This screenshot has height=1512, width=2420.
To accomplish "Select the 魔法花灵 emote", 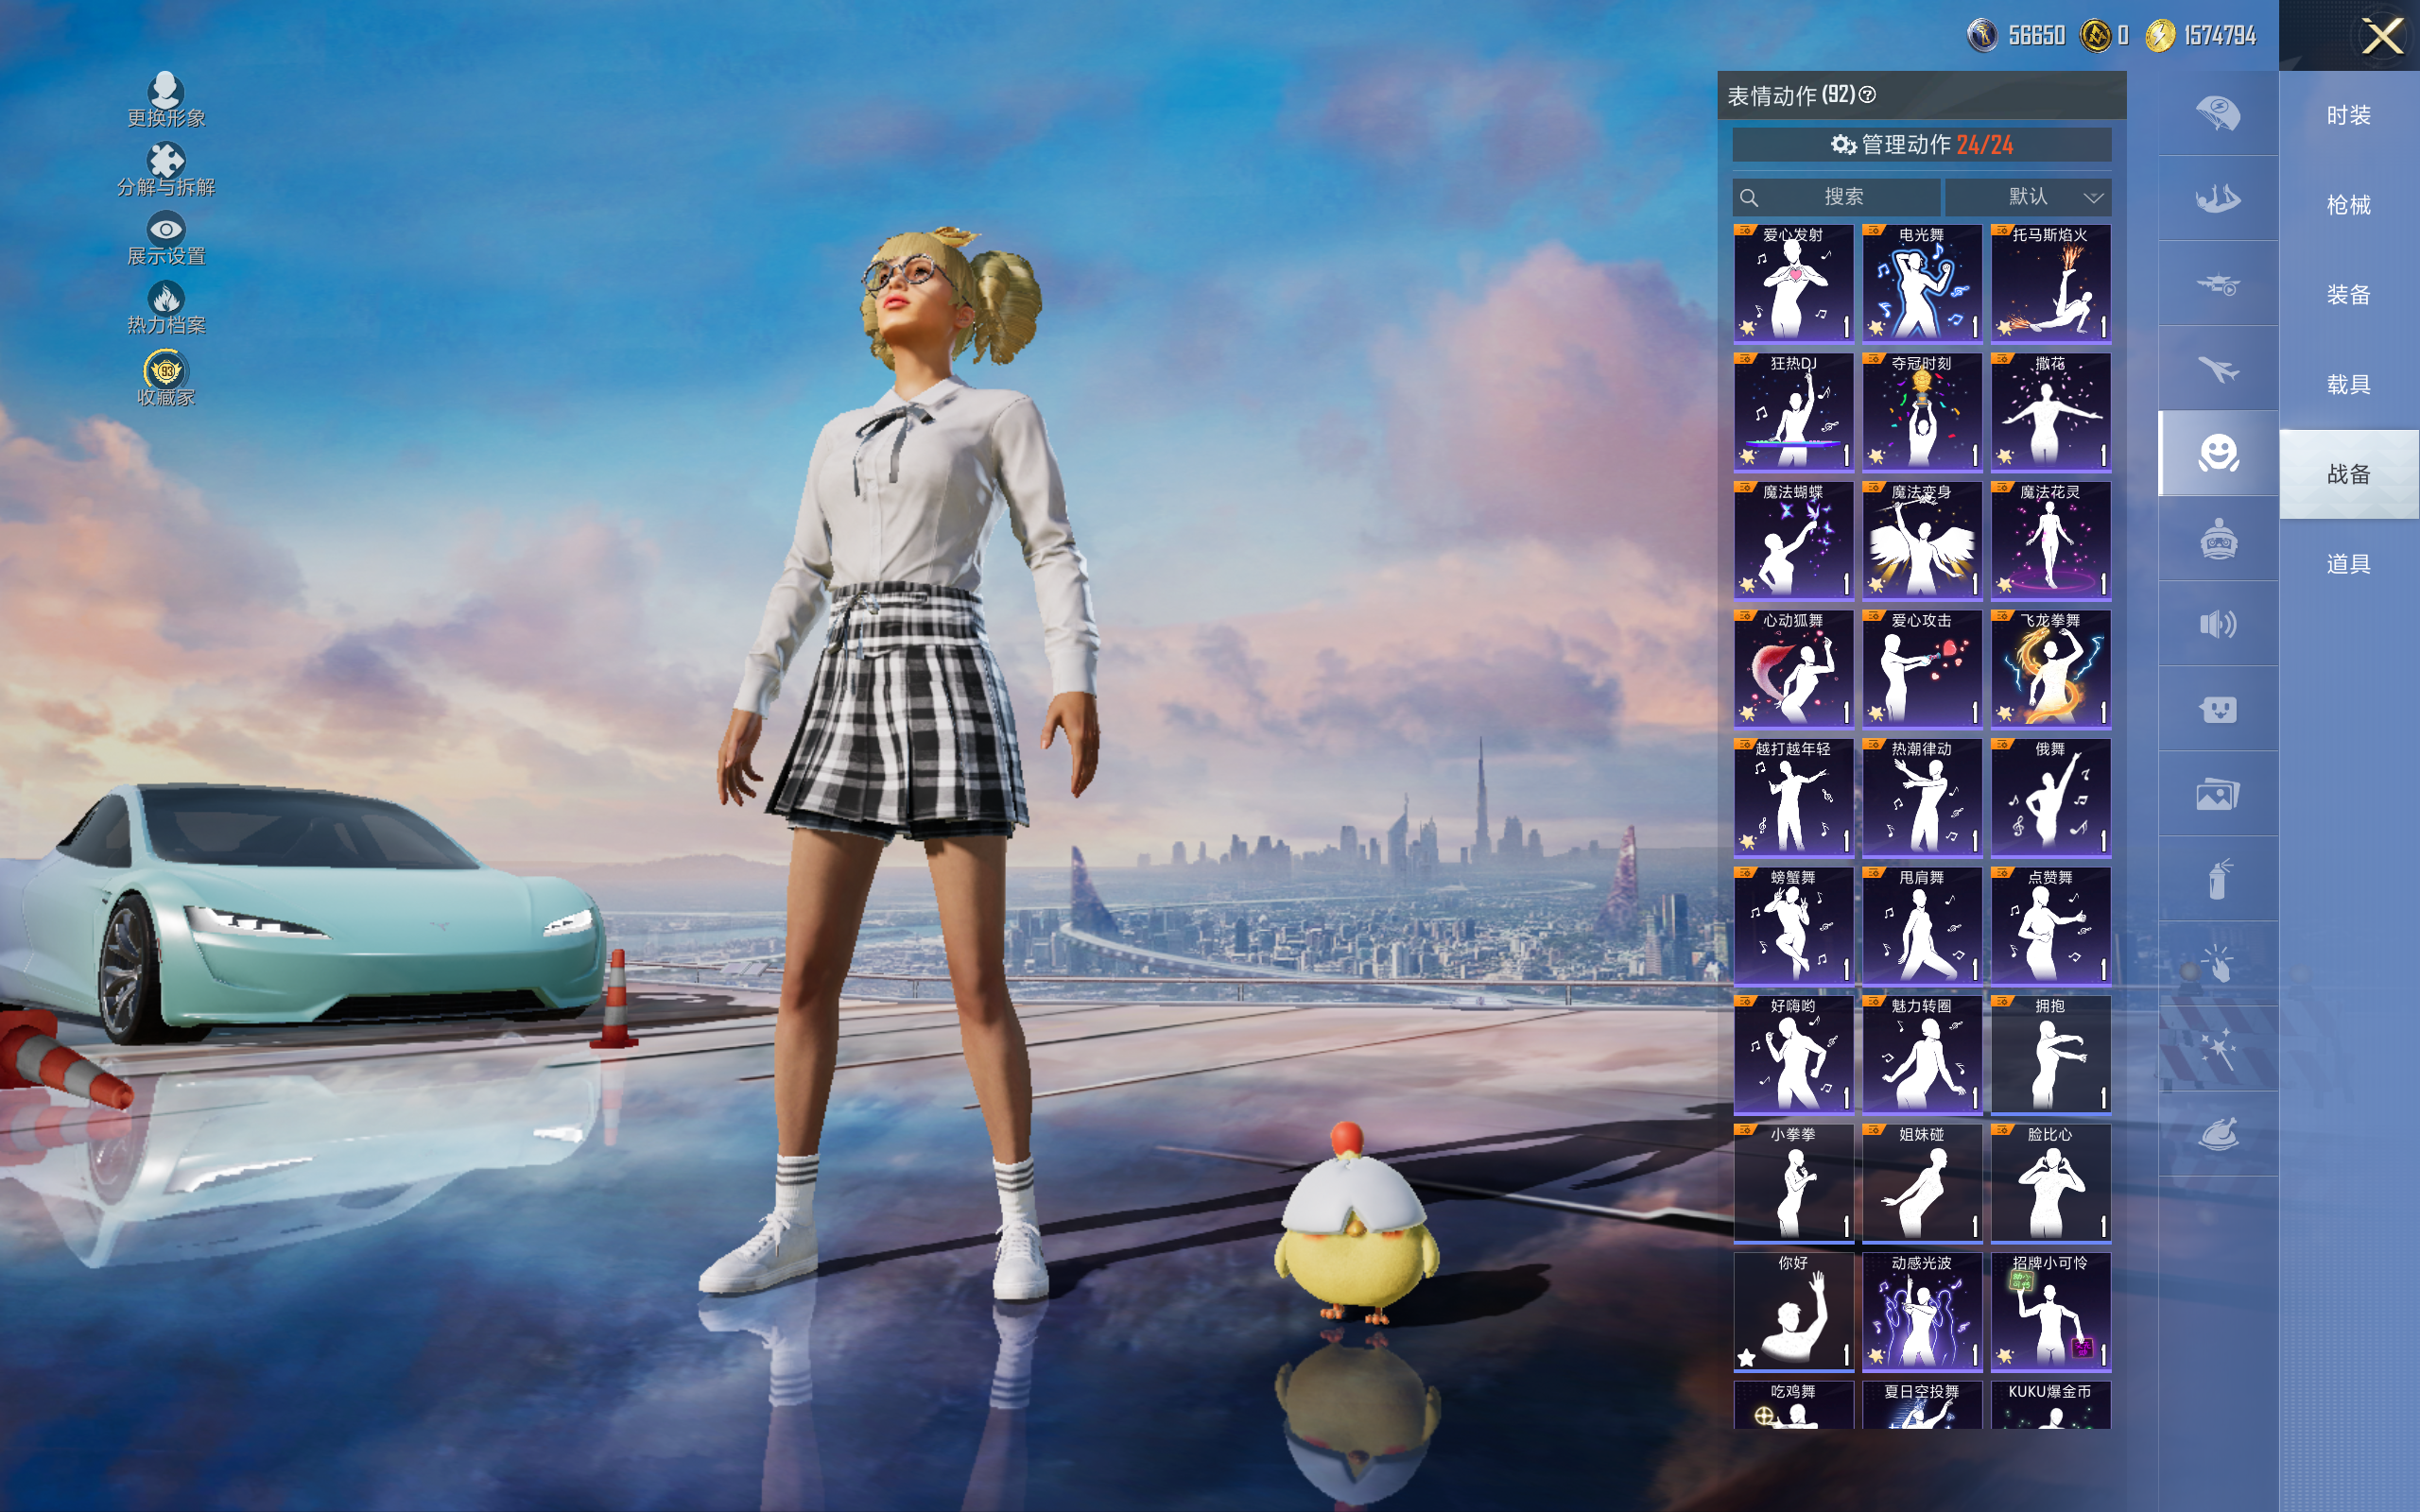I will click(2051, 540).
